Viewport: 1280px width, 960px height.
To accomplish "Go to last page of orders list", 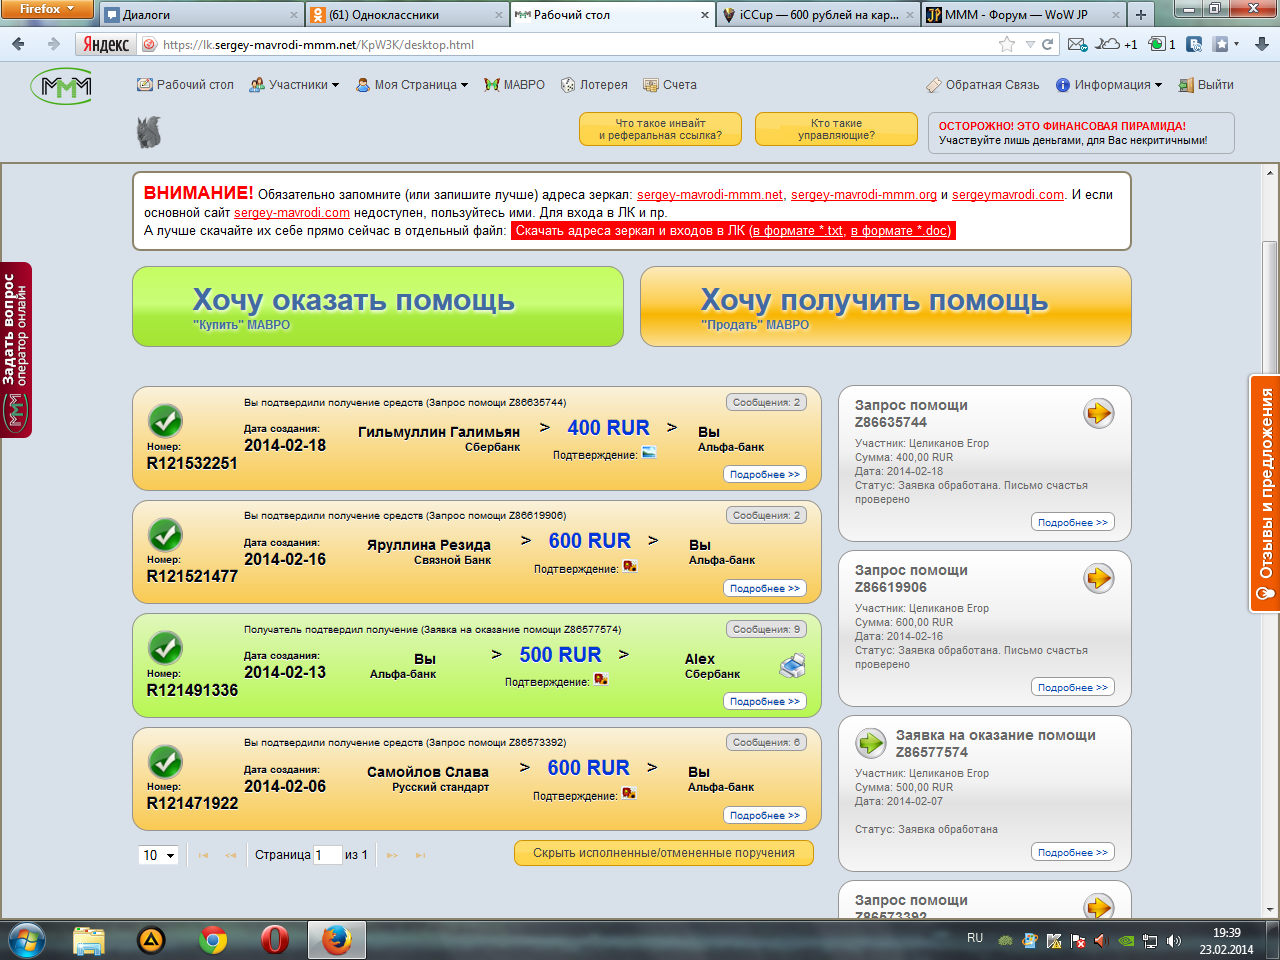I will click(420, 855).
